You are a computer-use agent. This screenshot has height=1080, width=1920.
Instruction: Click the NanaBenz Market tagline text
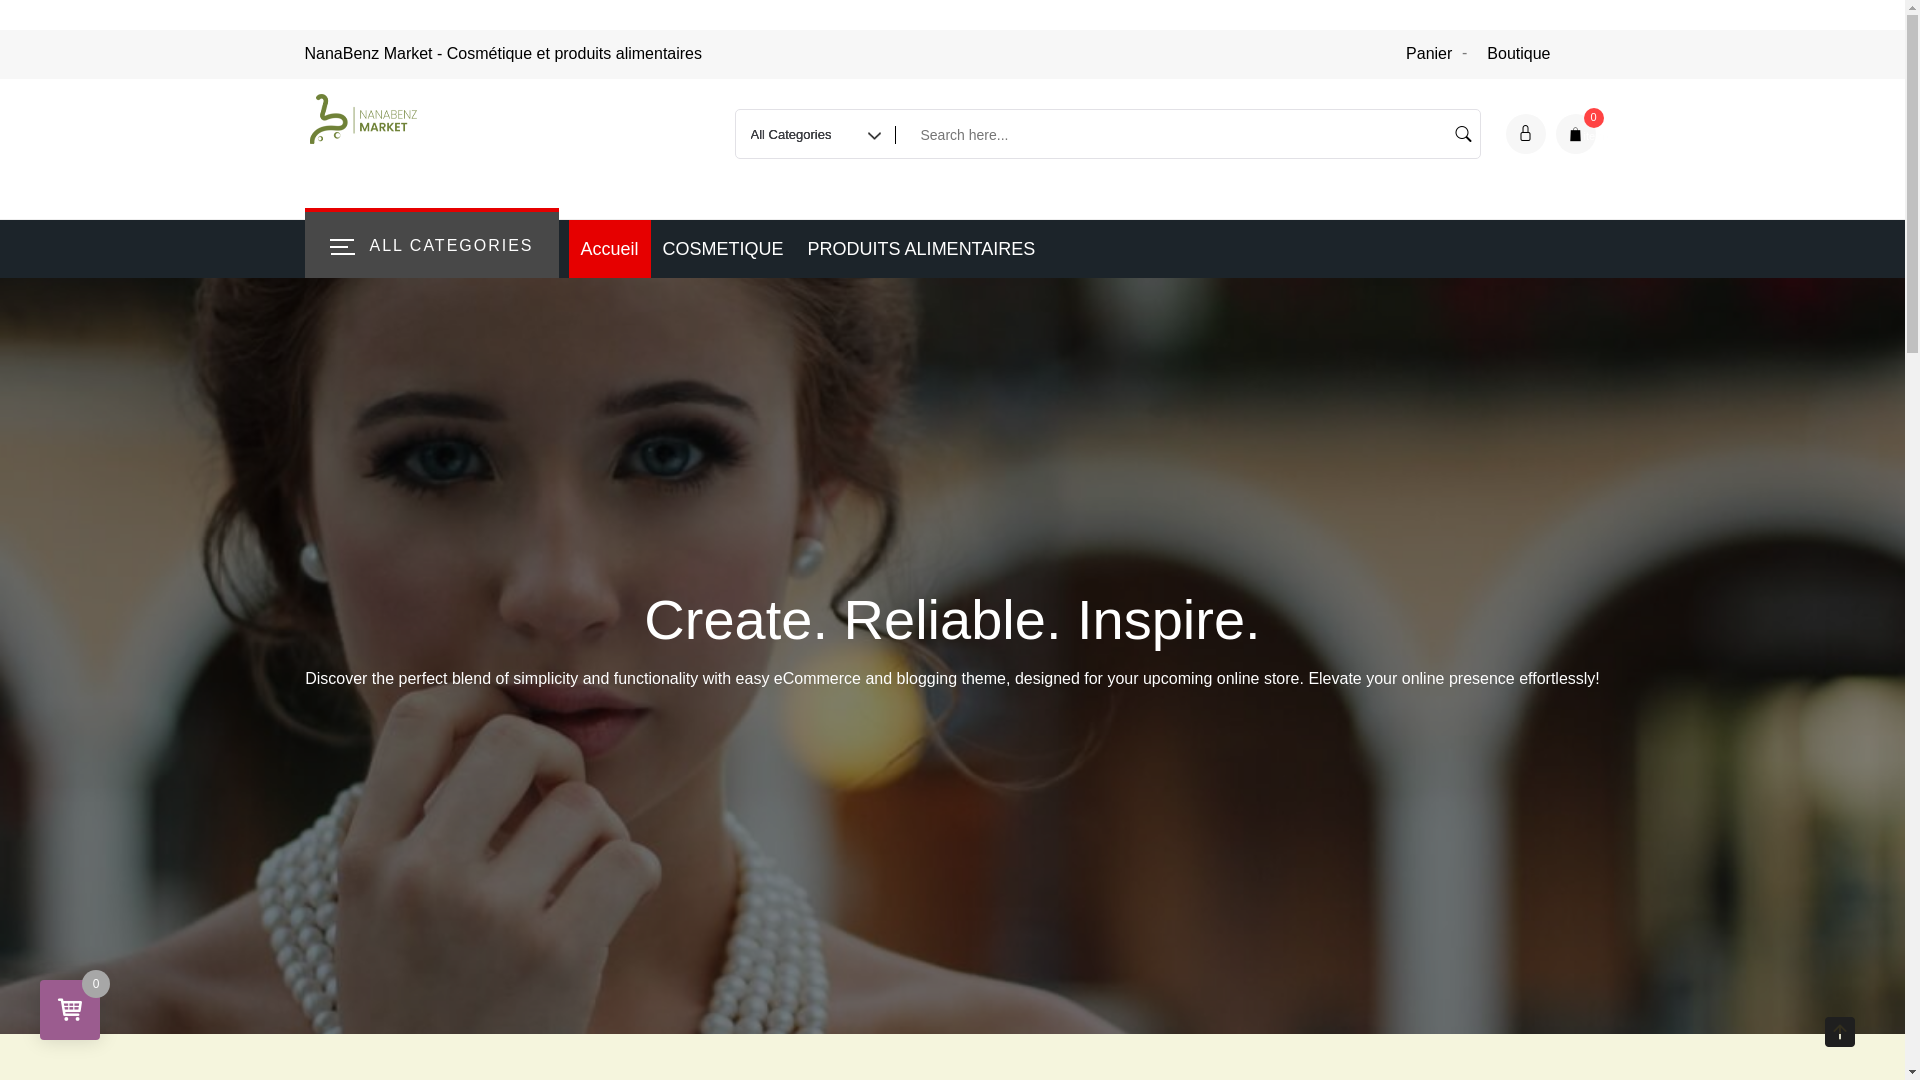tap(503, 54)
